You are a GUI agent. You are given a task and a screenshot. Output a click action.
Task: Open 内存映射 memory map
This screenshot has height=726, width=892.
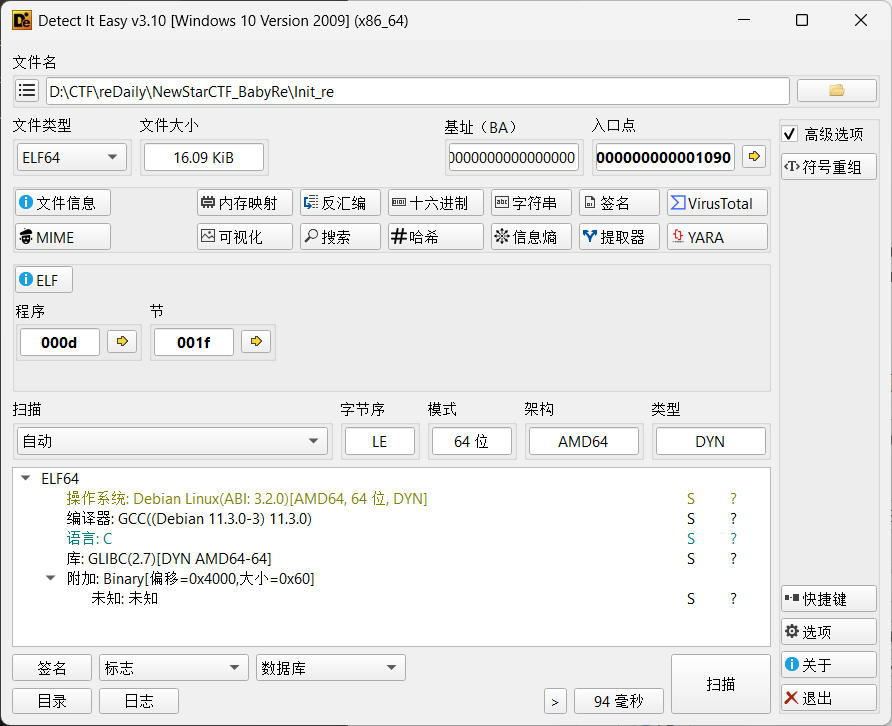click(245, 203)
